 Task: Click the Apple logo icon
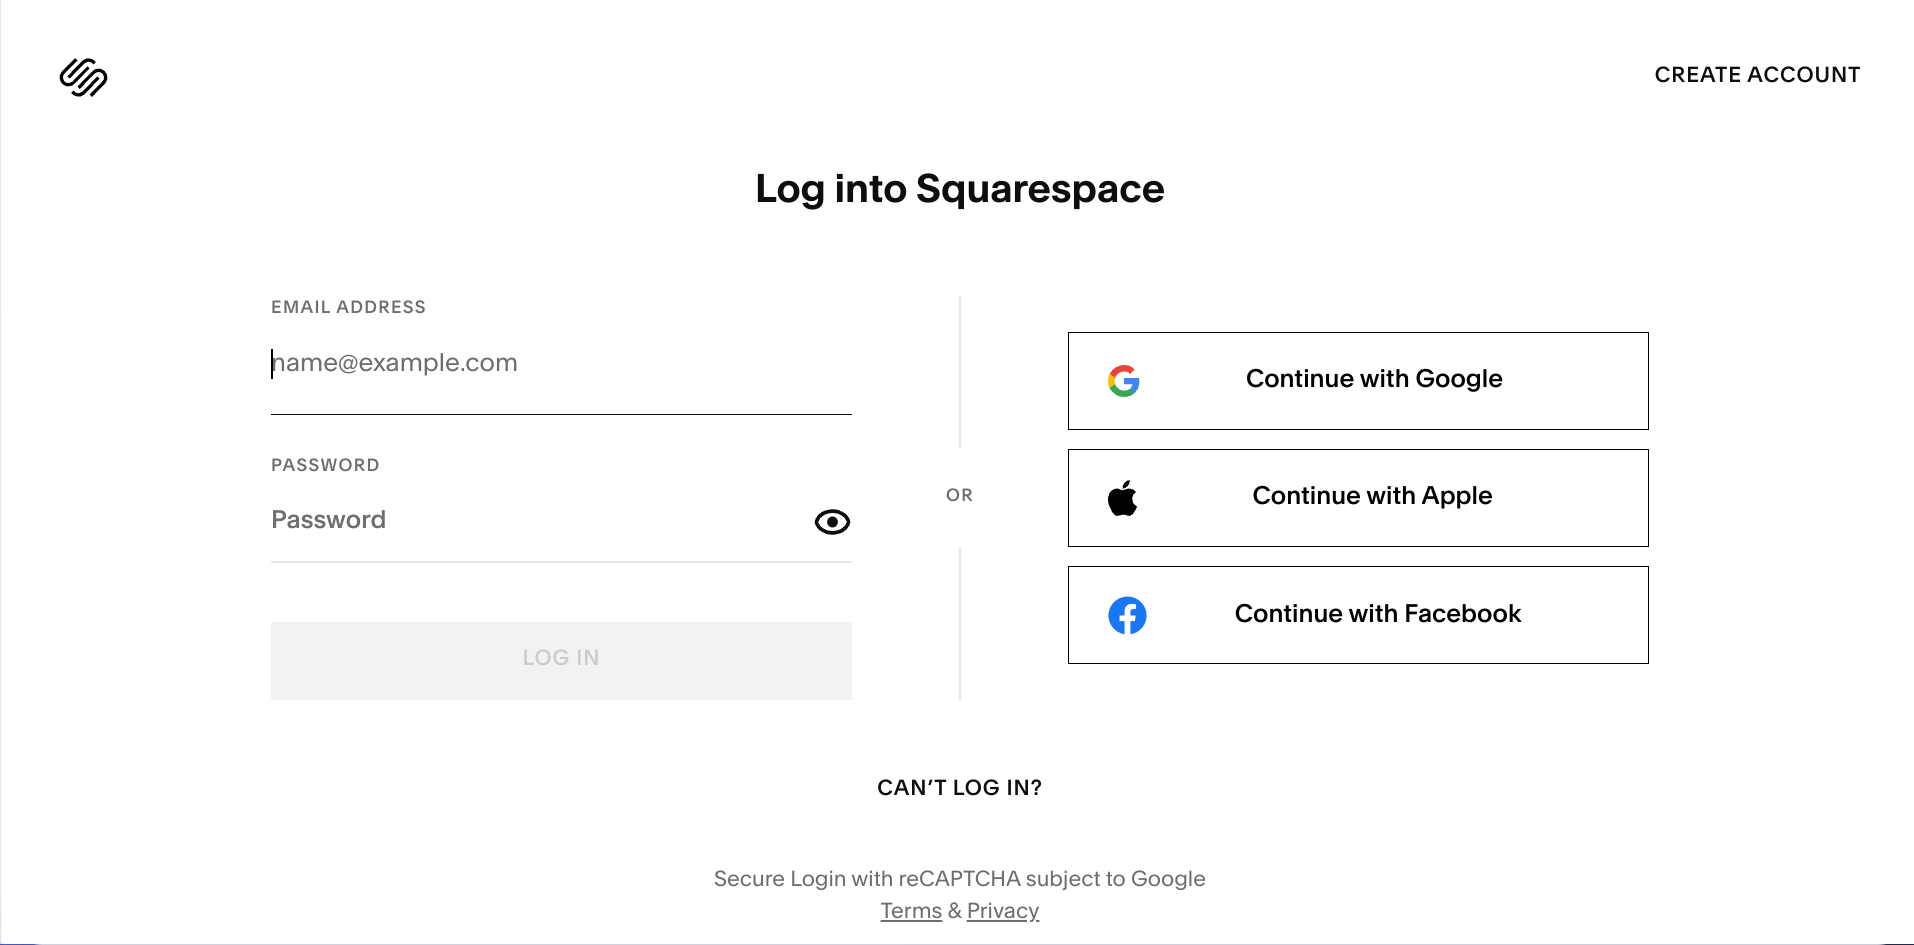[x=1123, y=497]
